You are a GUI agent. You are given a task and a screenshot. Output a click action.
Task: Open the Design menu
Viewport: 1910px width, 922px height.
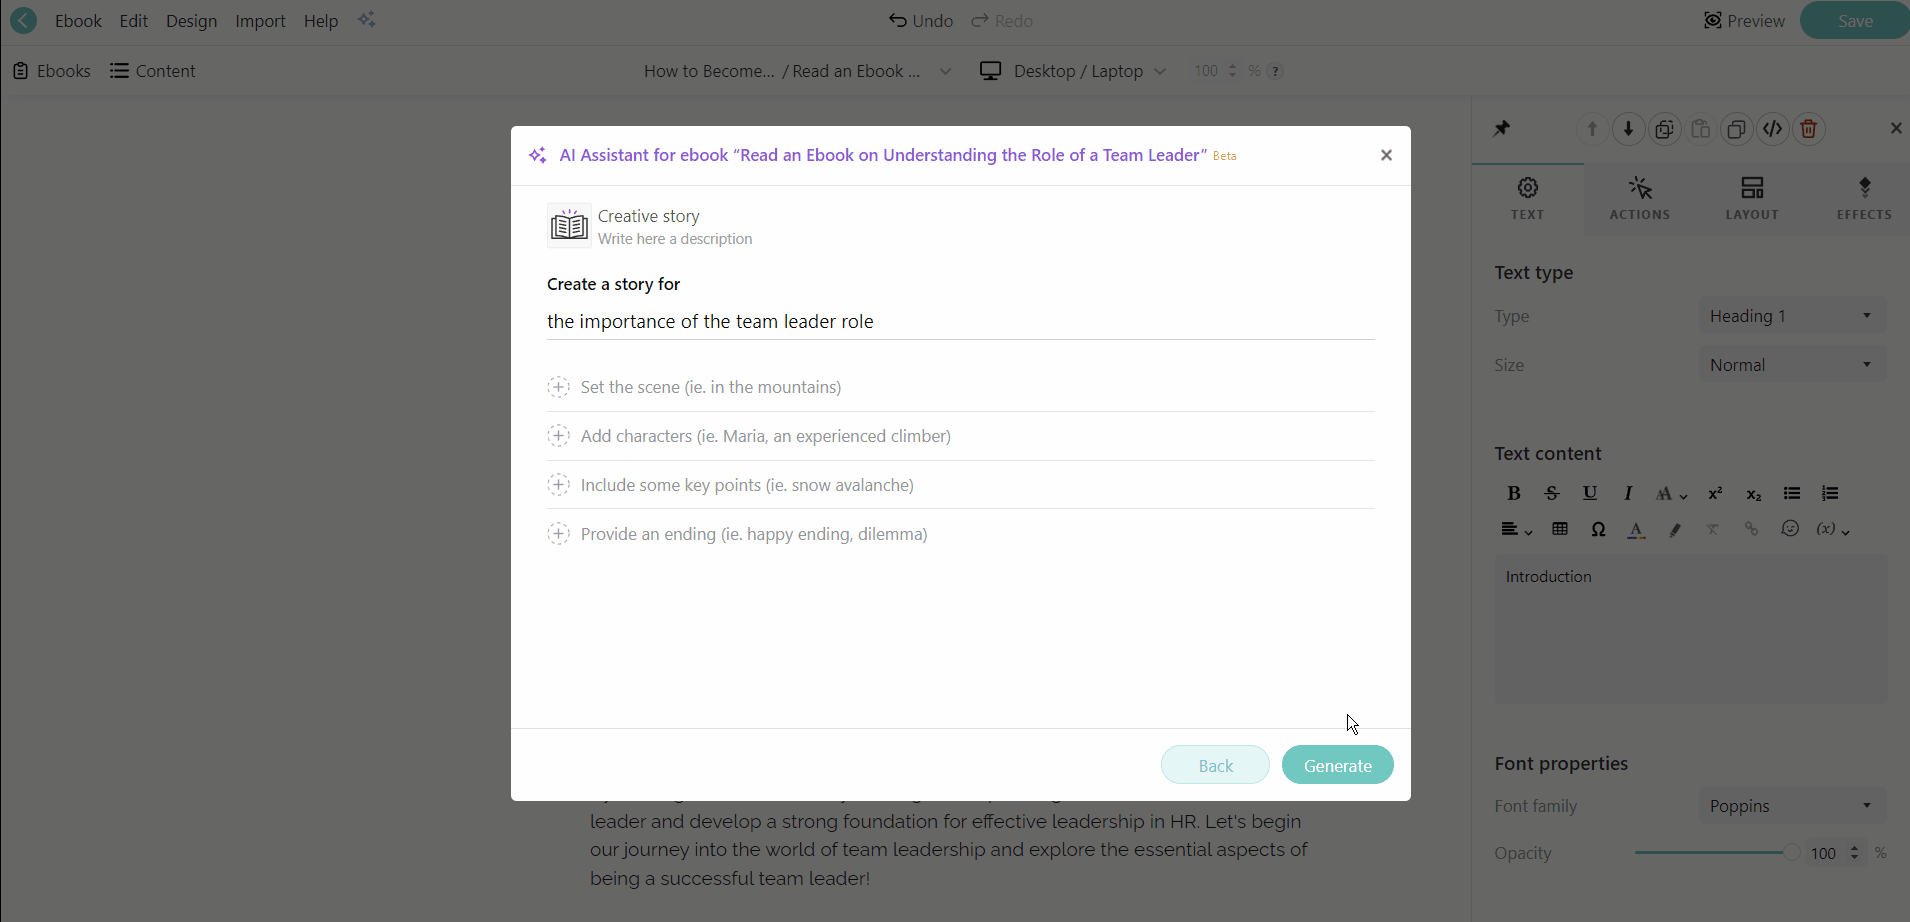(191, 21)
